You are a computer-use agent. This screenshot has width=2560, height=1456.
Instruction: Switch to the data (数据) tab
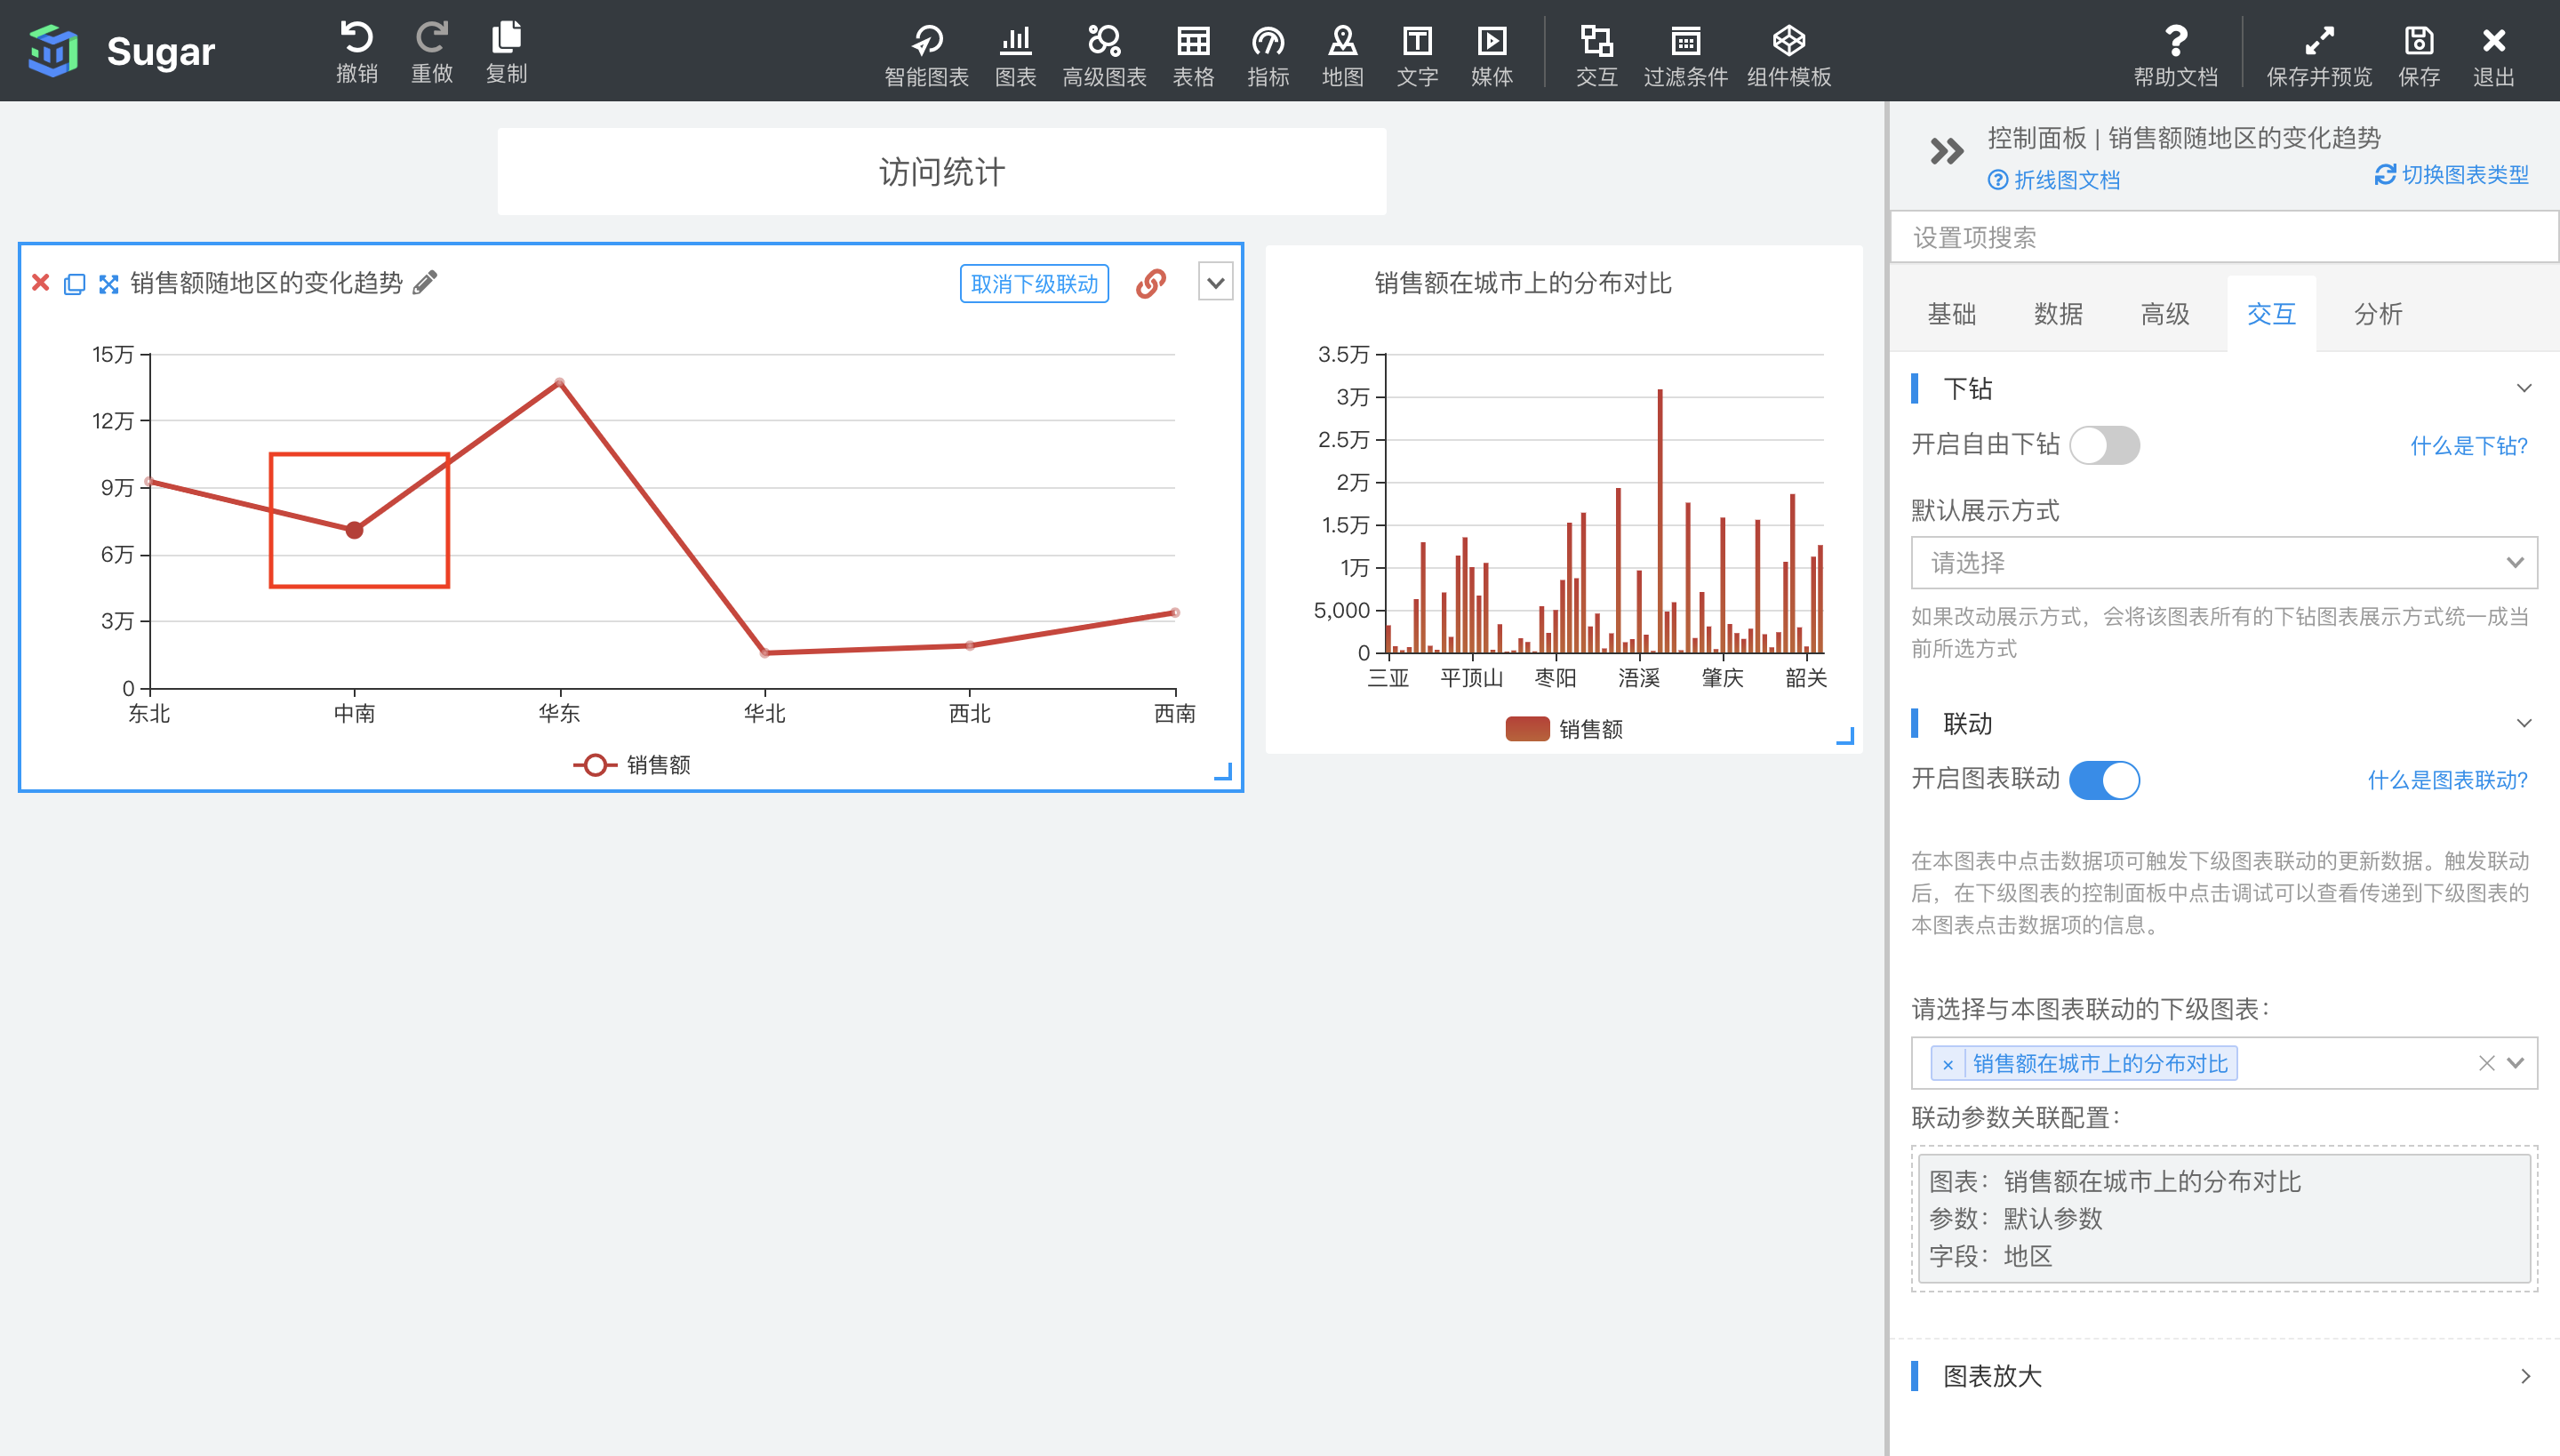click(x=2058, y=314)
